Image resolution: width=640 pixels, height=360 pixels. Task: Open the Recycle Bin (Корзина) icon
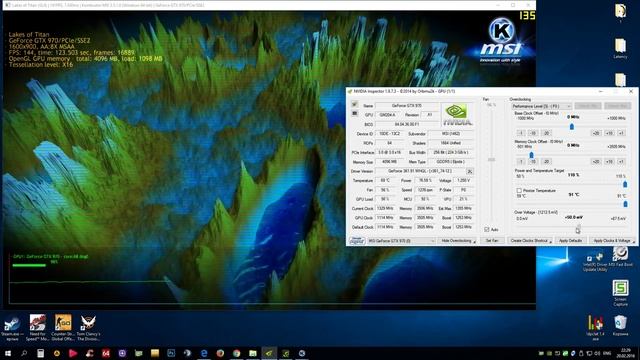click(x=620, y=326)
